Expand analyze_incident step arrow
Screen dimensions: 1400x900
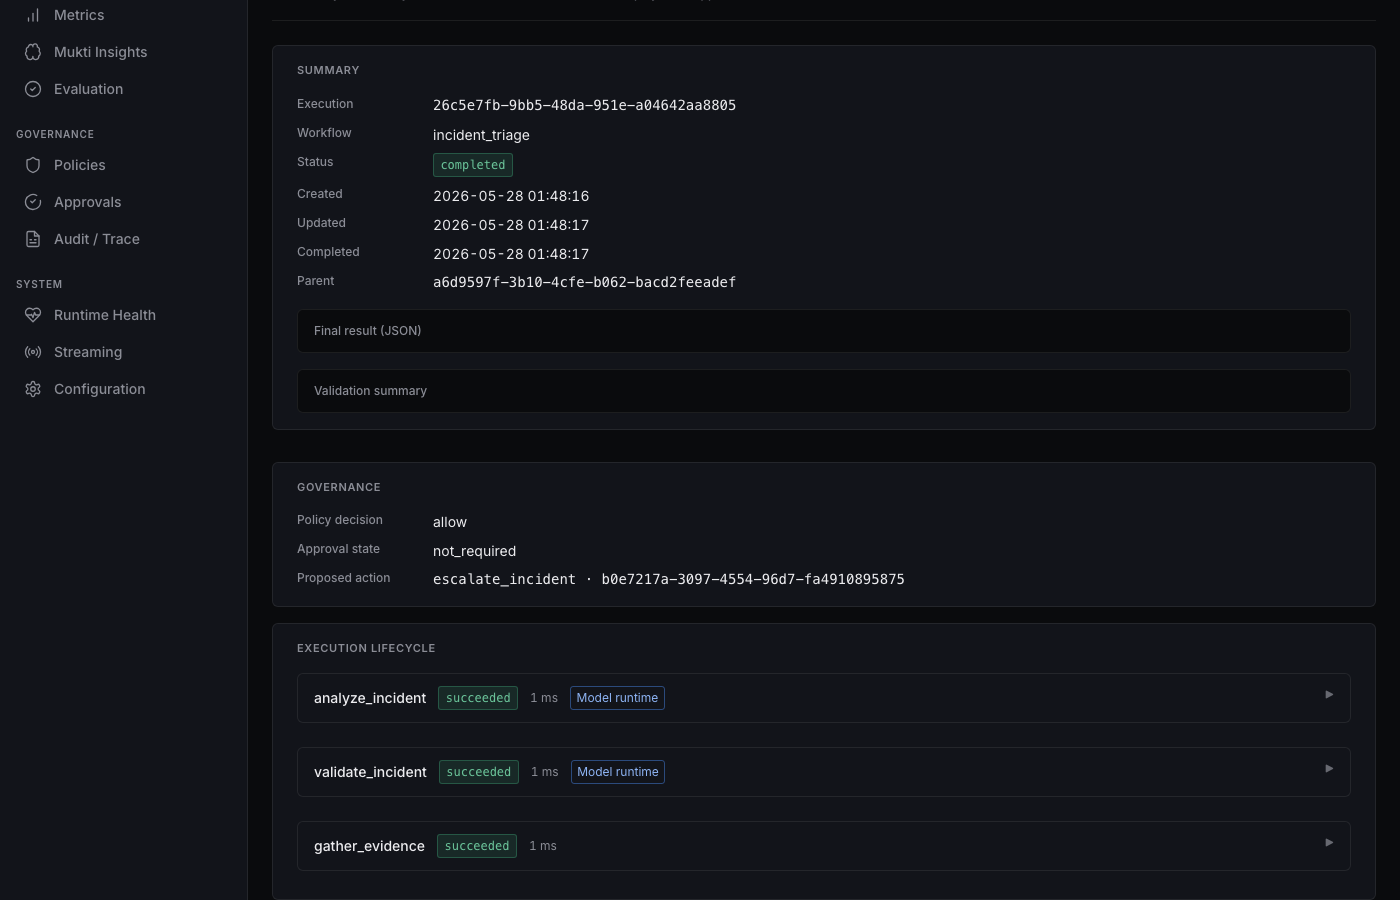(1329, 694)
